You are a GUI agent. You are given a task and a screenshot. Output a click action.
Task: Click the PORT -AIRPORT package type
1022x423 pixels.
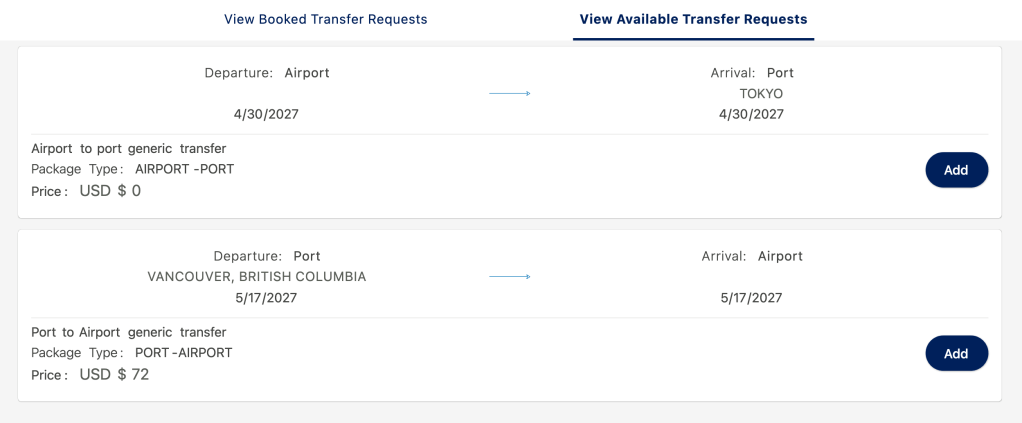(x=183, y=353)
